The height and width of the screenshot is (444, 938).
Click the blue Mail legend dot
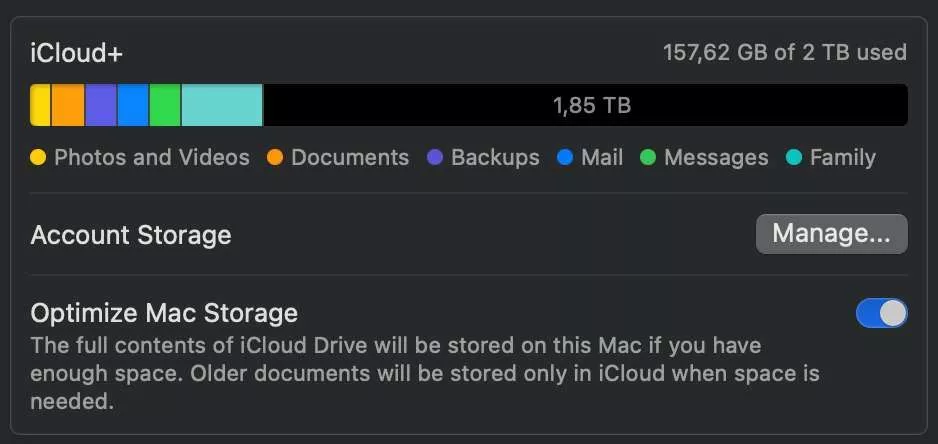click(x=565, y=158)
